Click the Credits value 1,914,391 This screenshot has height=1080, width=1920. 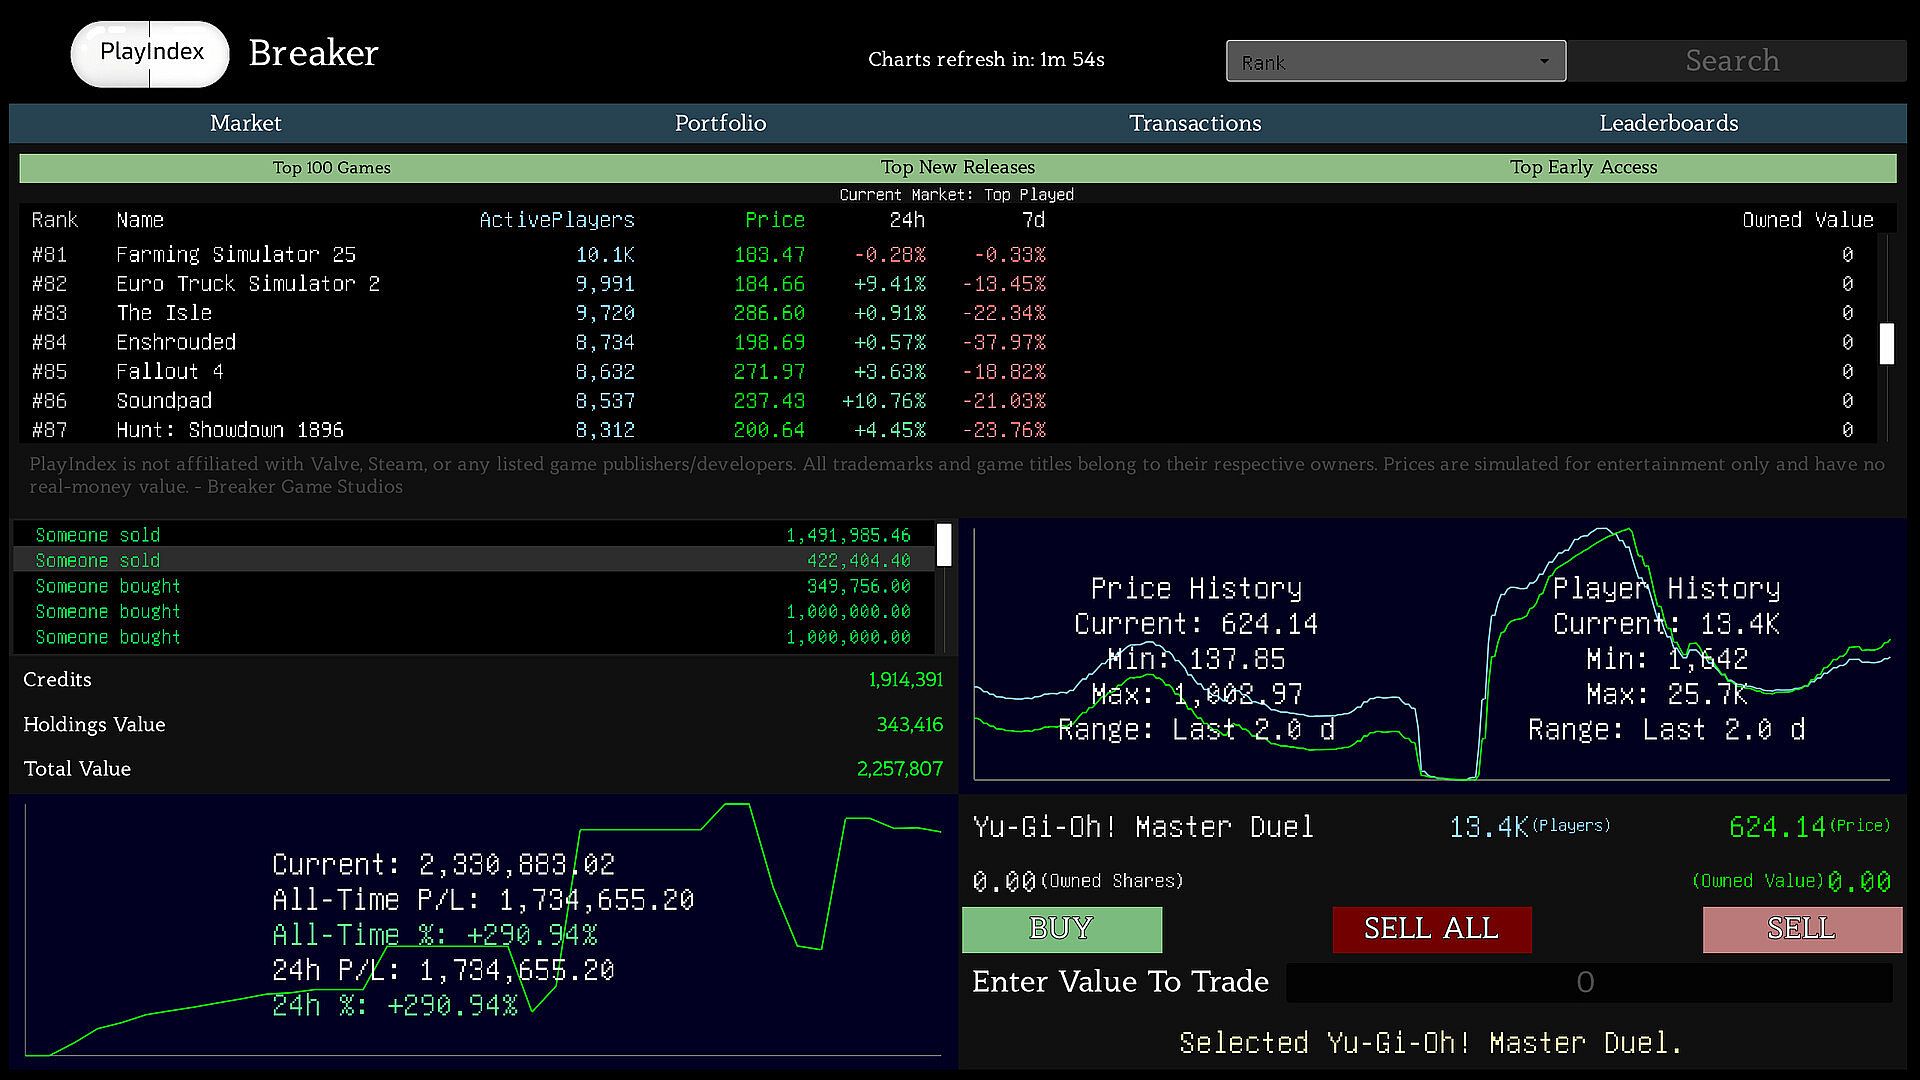coord(905,680)
